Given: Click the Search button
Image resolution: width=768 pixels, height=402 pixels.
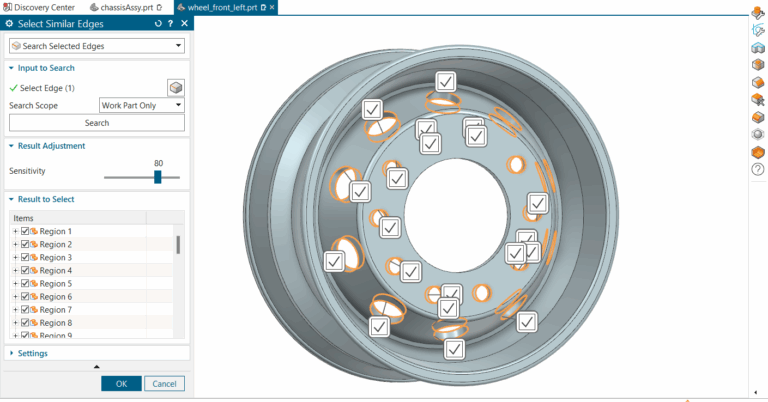Looking at the screenshot, I should (97, 123).
